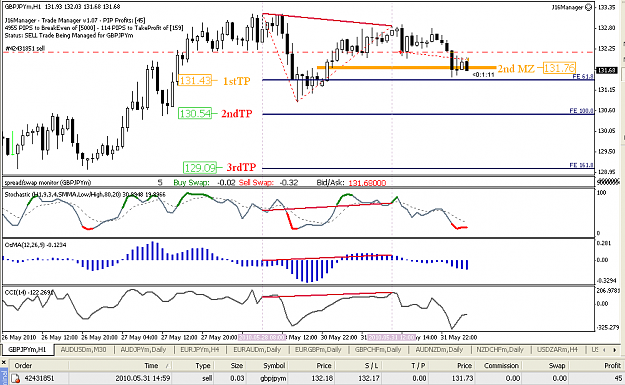Switch to the NZDCHFm,Daily chart tab
This screenshot has width=625, height=385.
[x=500, y=350]
